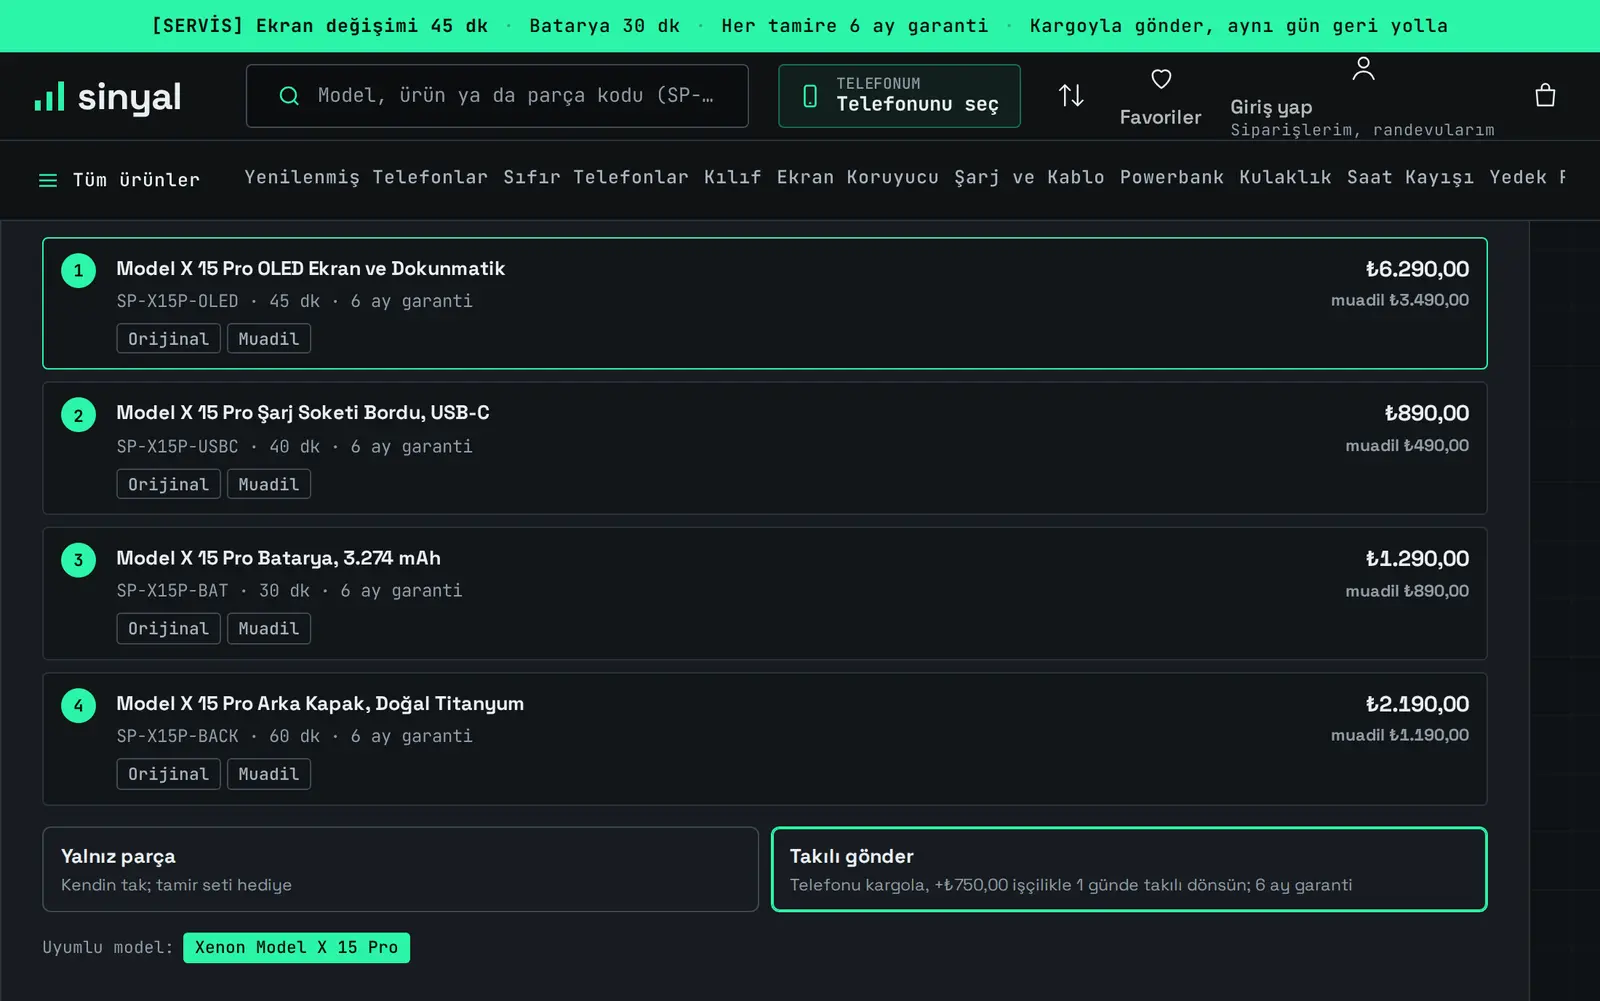Choose the Yalnız parça option

pos(400,869)
